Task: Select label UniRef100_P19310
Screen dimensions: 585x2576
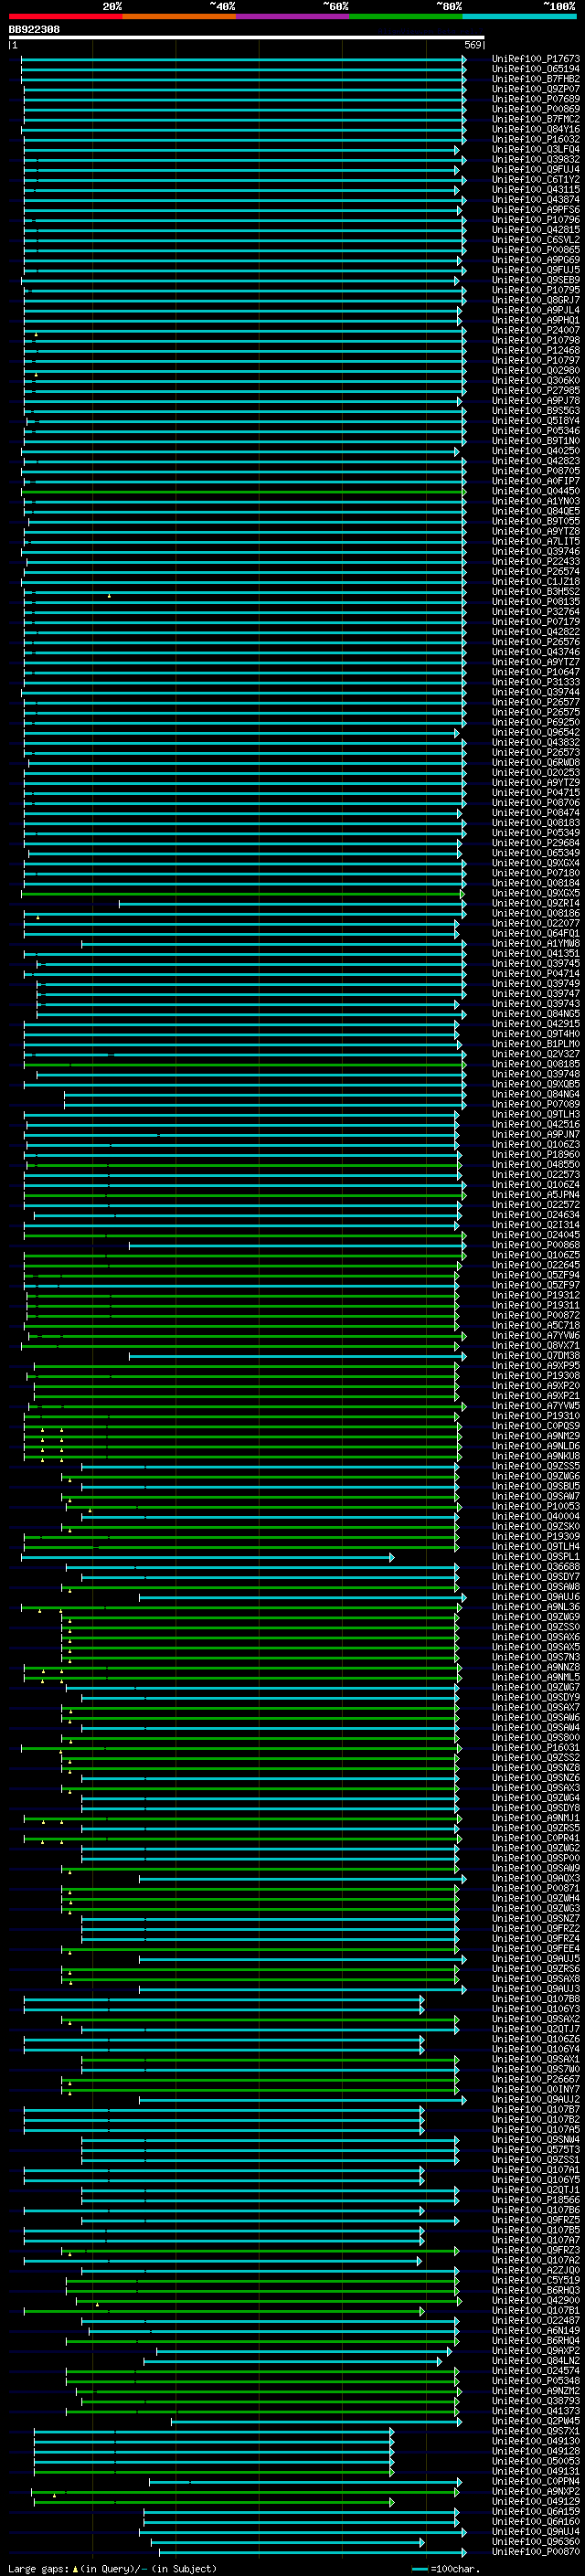Action: (x=536, y=1415)
